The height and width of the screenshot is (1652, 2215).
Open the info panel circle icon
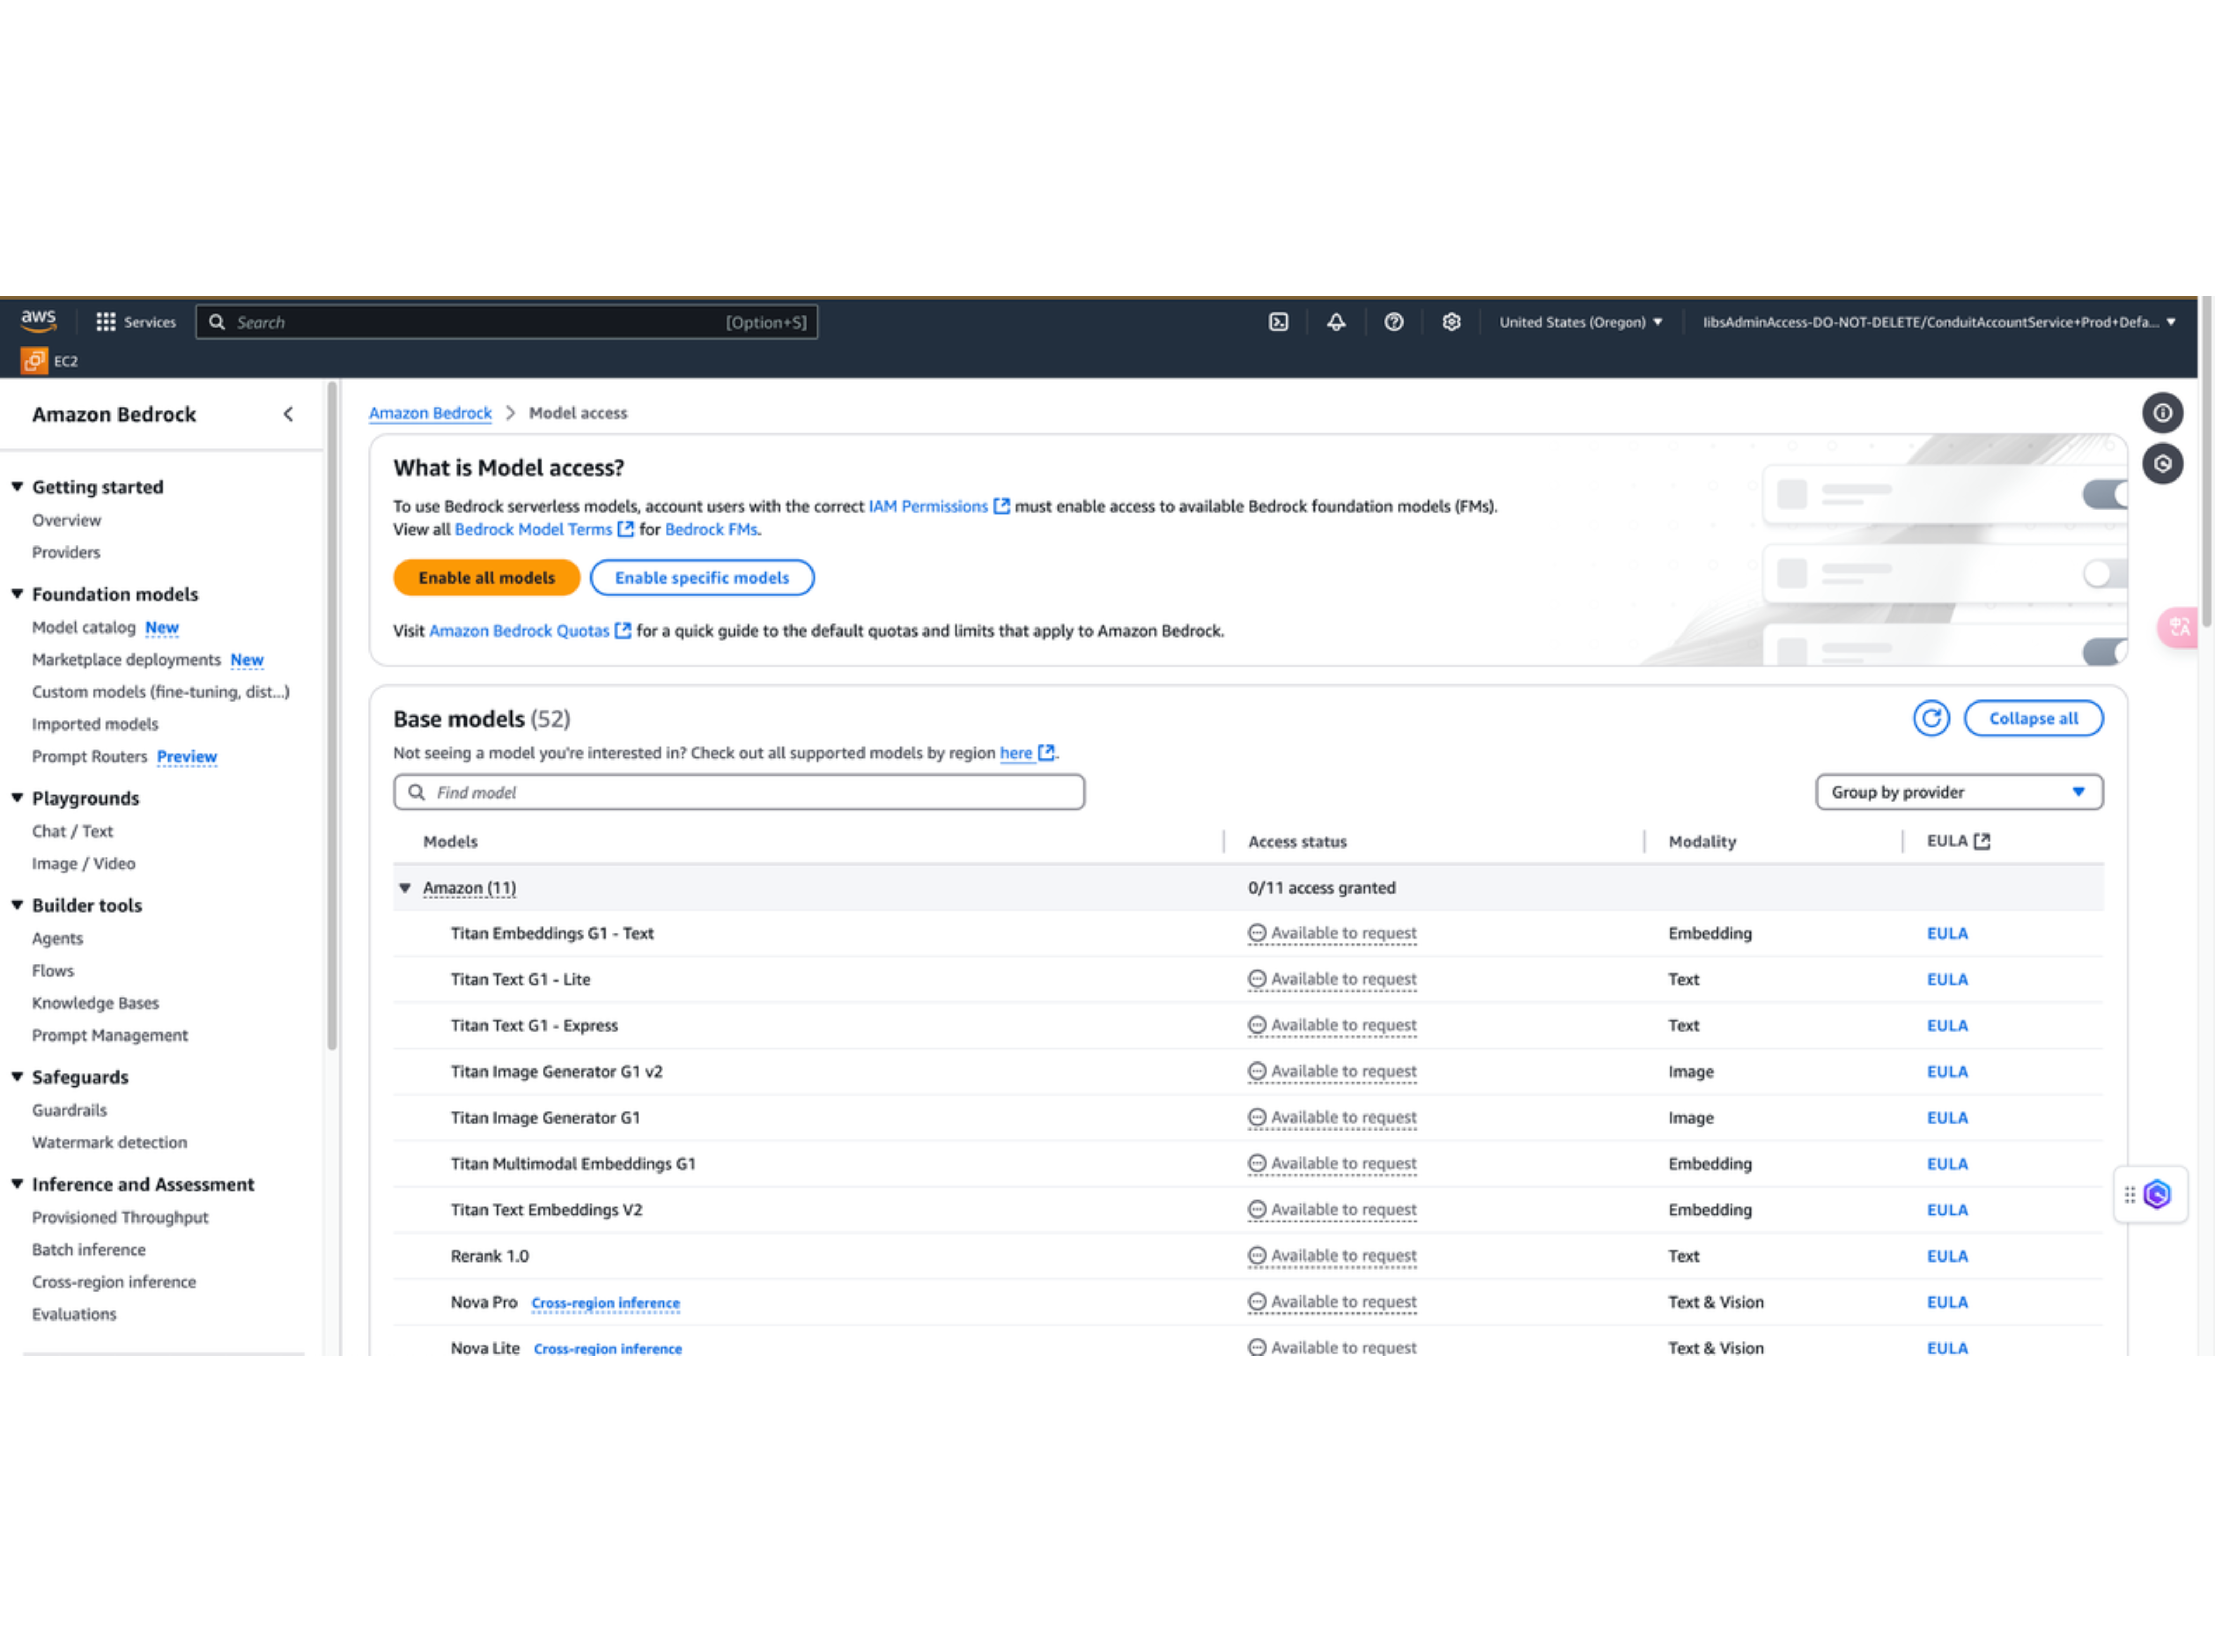coord(2162,413)
